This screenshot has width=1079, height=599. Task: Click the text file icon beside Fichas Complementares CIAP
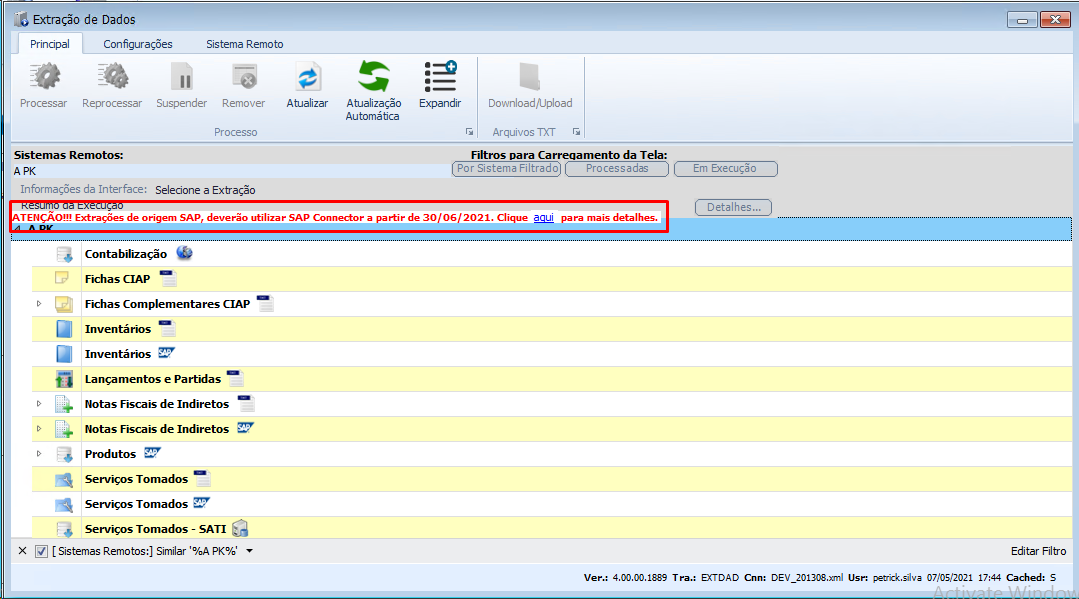coord(266,303)
